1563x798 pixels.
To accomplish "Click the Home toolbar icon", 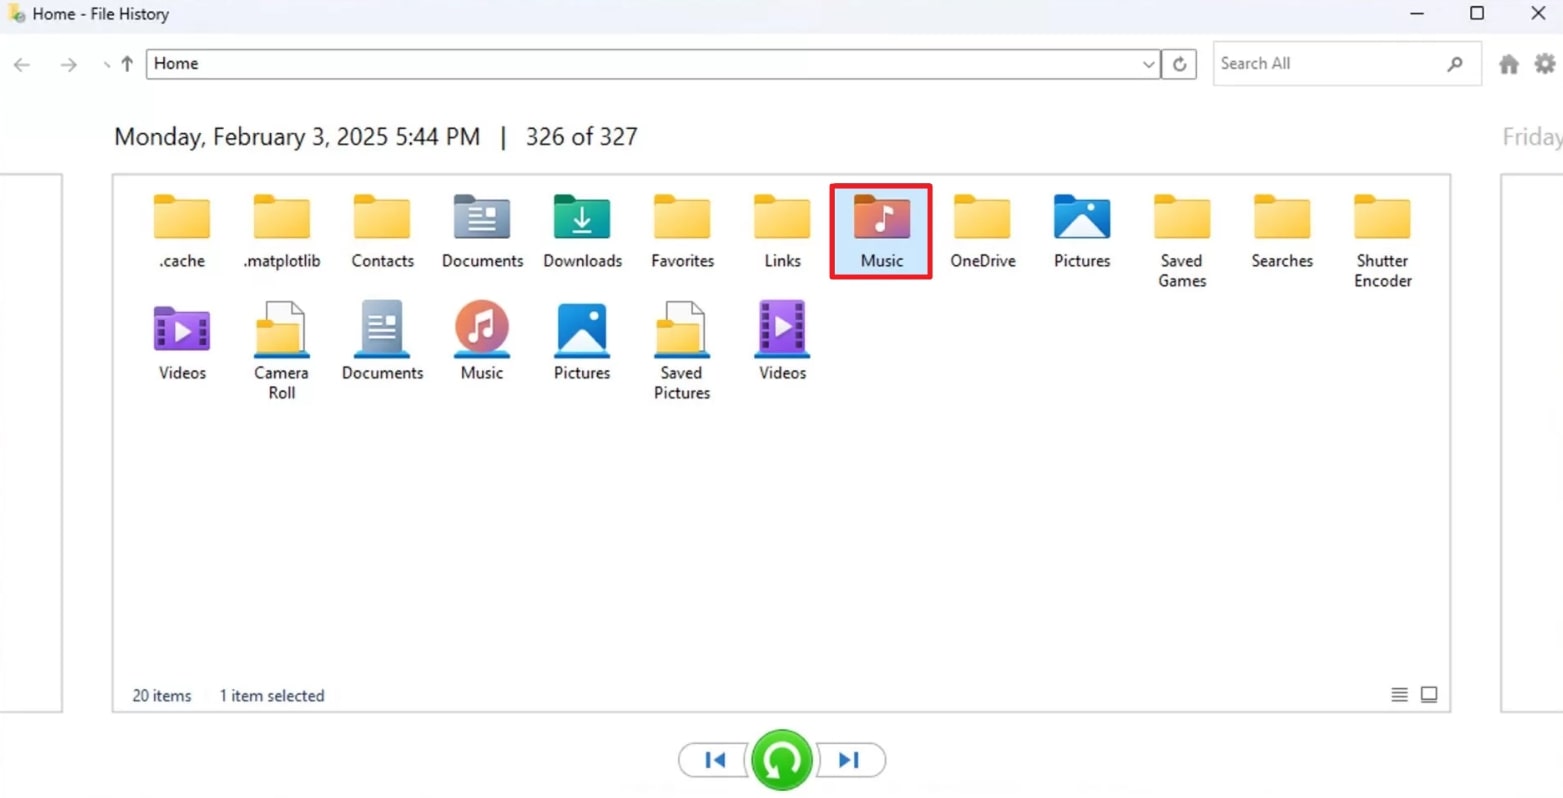I will (x=1508, y=63).
